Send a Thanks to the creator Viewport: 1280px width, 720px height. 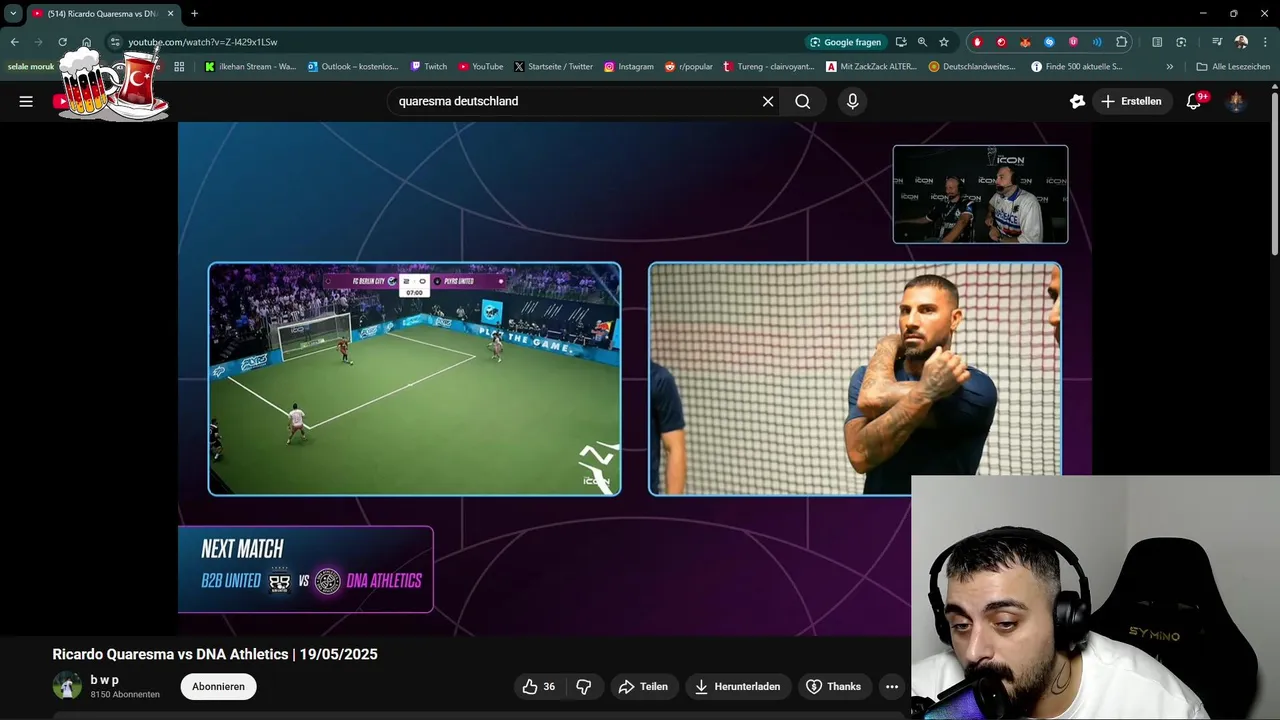pos(833,686)
